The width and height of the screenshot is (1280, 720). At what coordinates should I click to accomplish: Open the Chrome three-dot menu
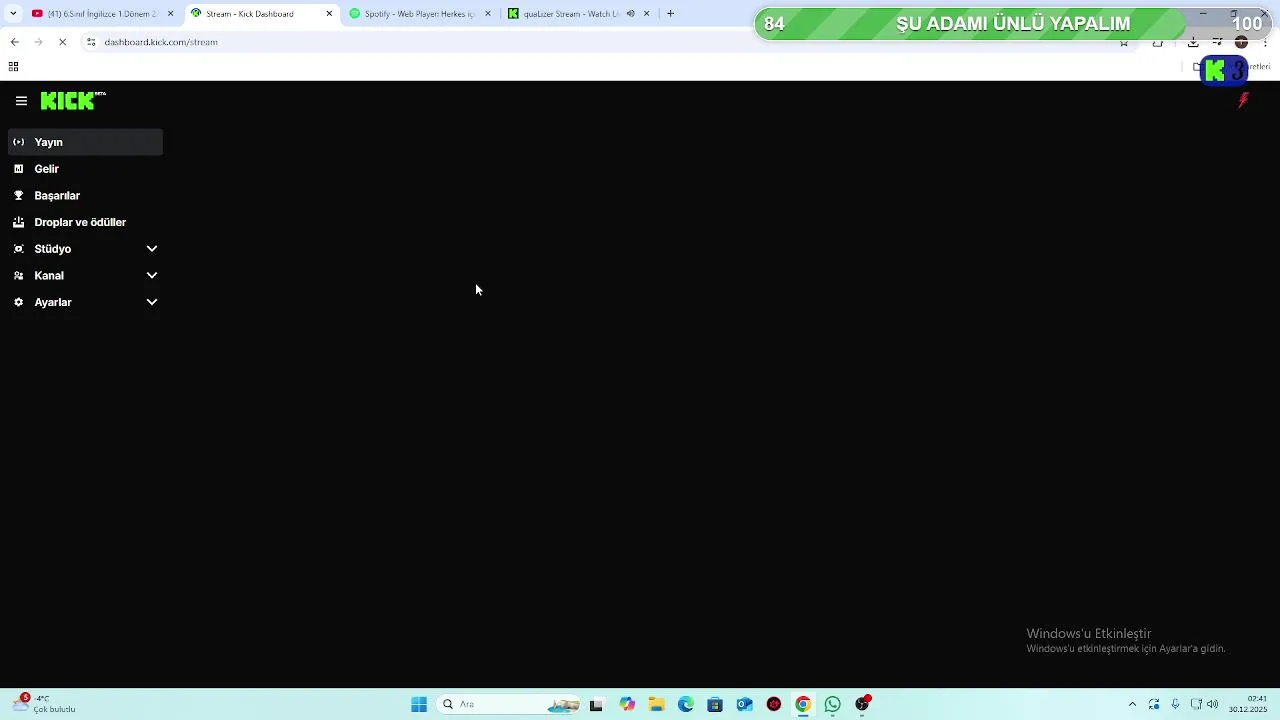pos(1266,42)
